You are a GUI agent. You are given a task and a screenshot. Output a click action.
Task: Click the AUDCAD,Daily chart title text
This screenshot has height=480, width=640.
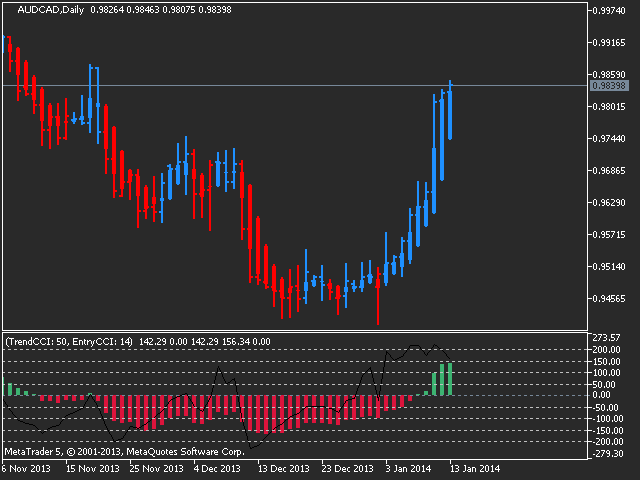coord(45,10)
